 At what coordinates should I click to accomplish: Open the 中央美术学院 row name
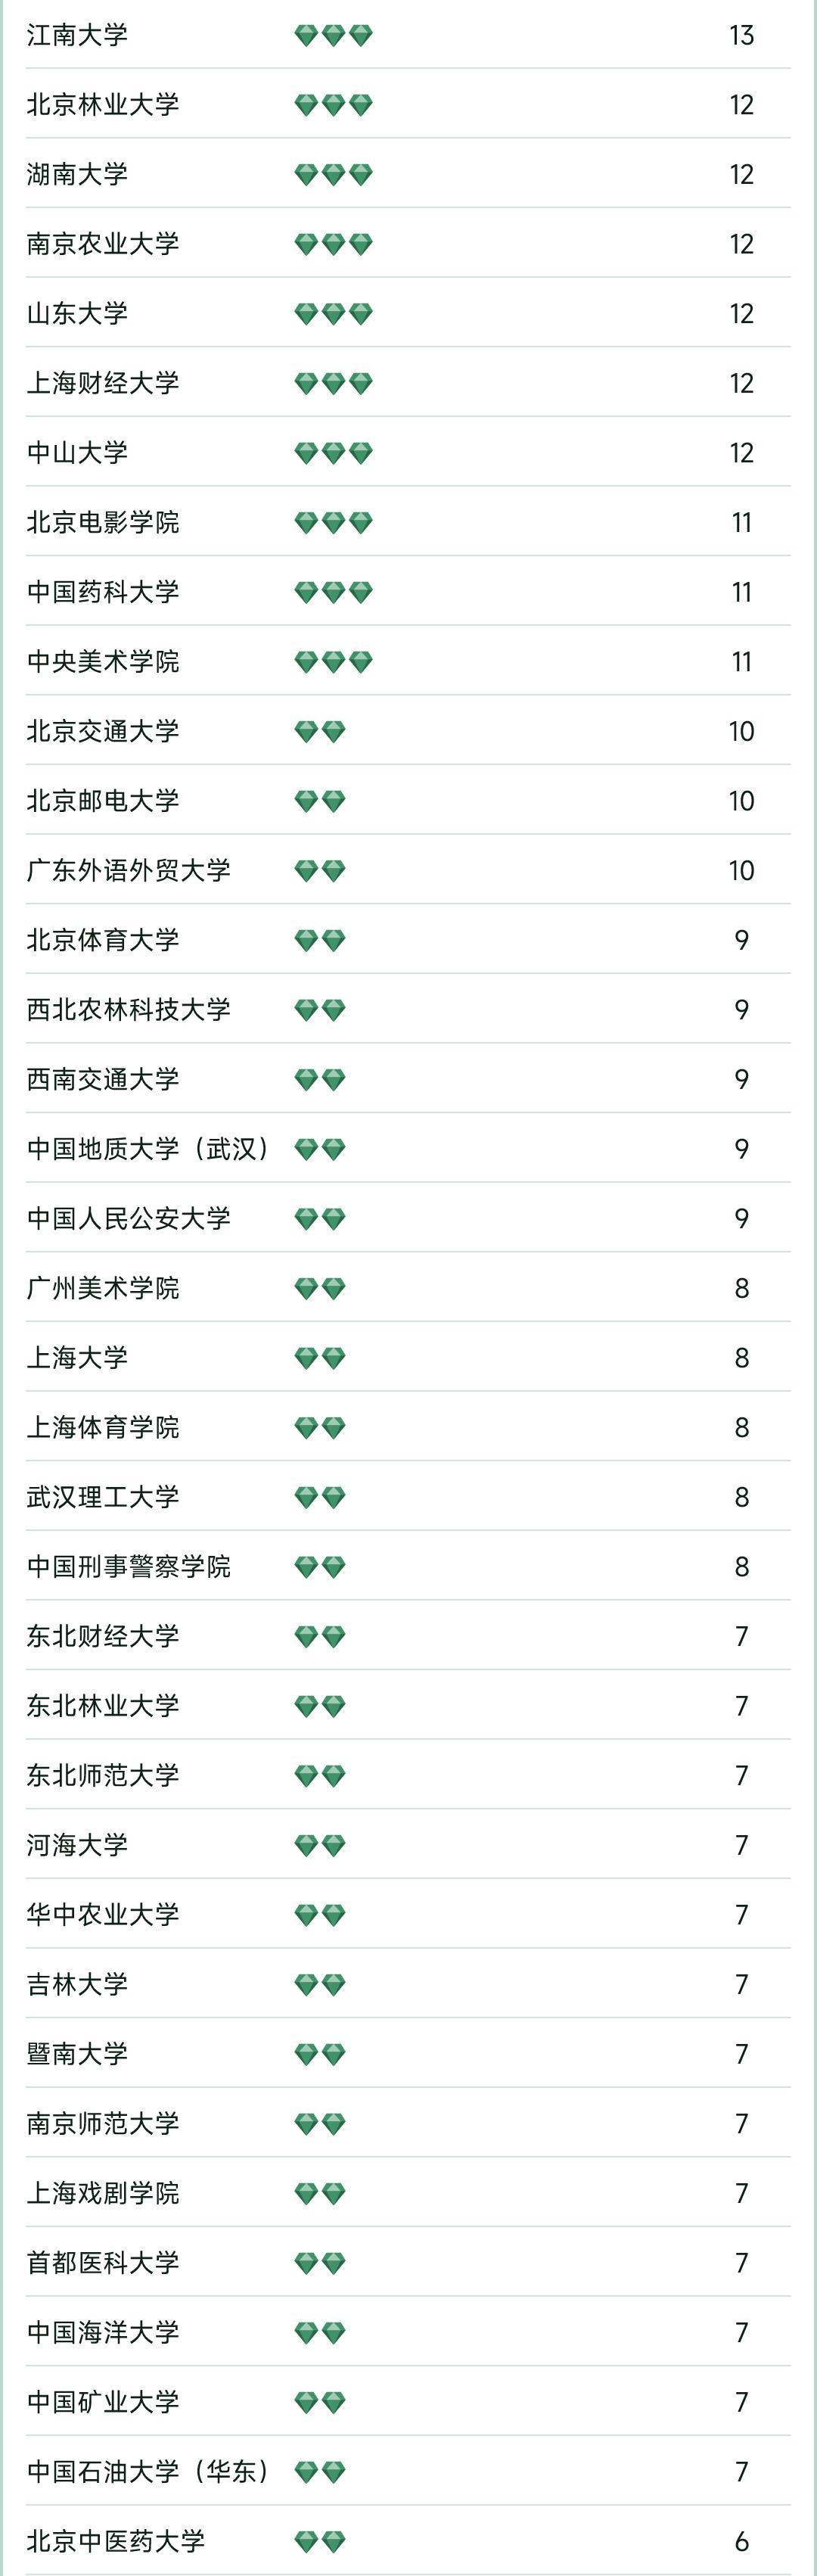click(103, 662)
